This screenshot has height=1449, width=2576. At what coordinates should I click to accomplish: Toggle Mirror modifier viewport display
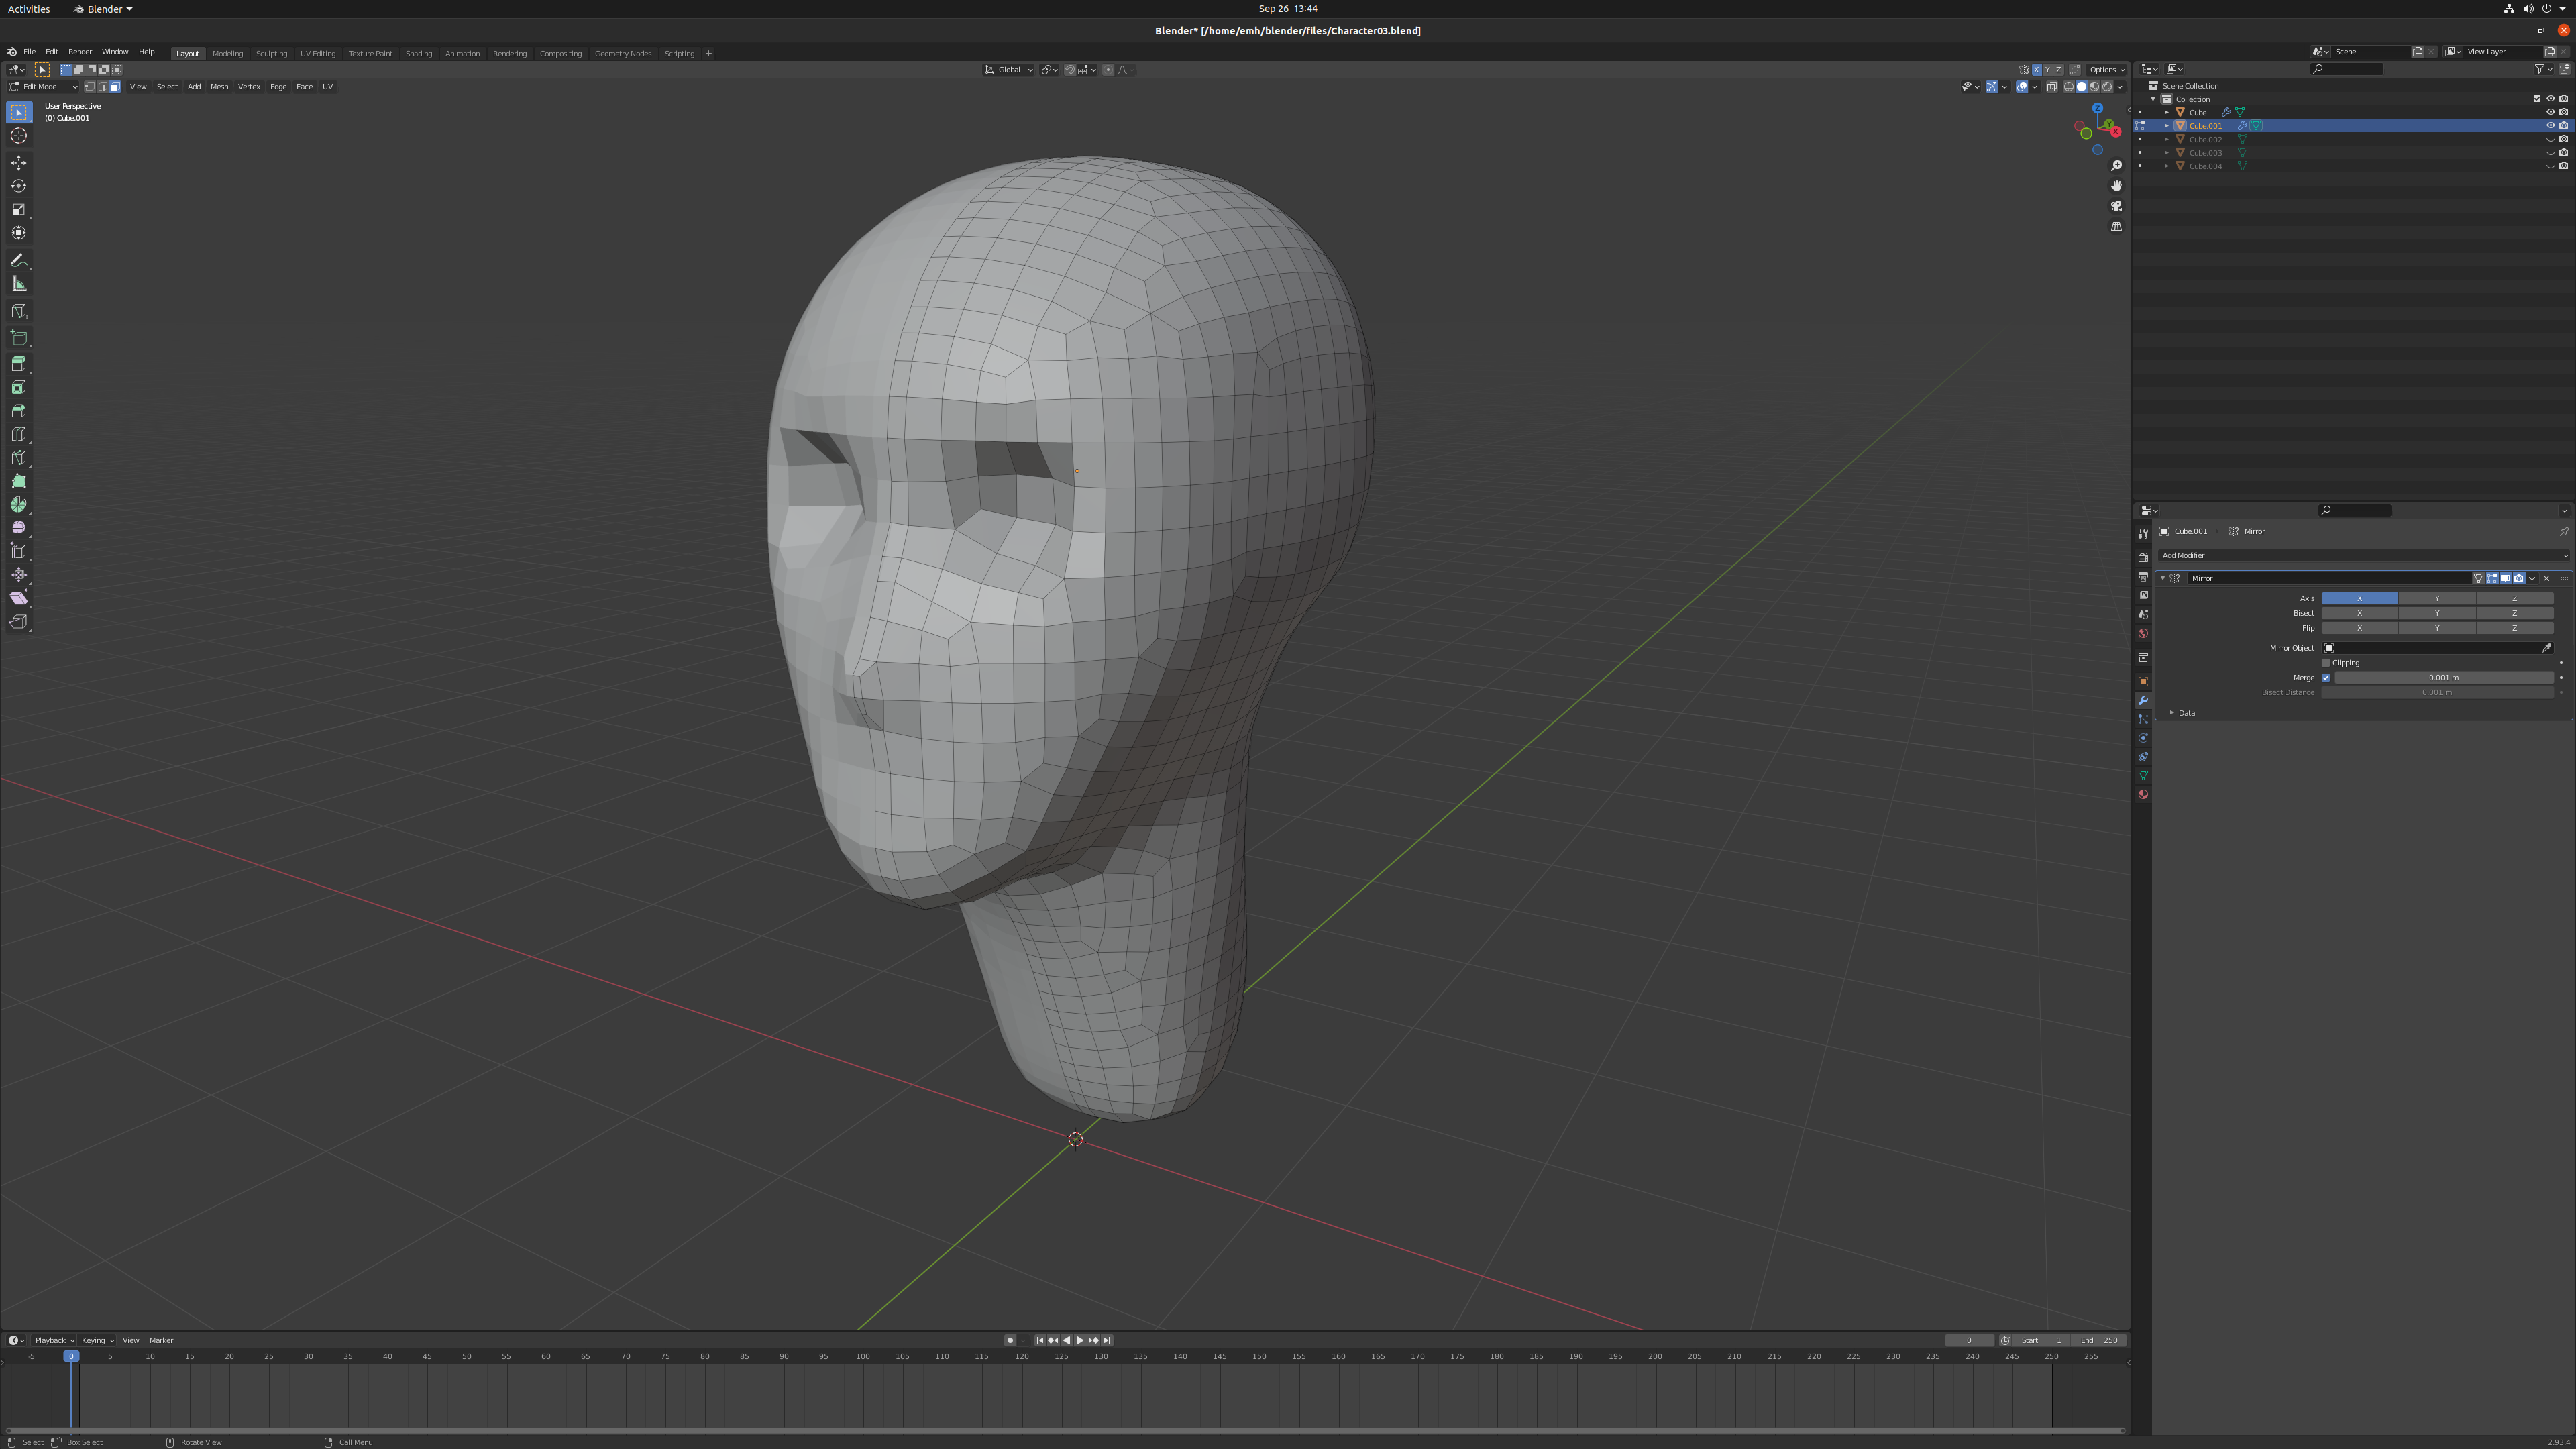2505,579
